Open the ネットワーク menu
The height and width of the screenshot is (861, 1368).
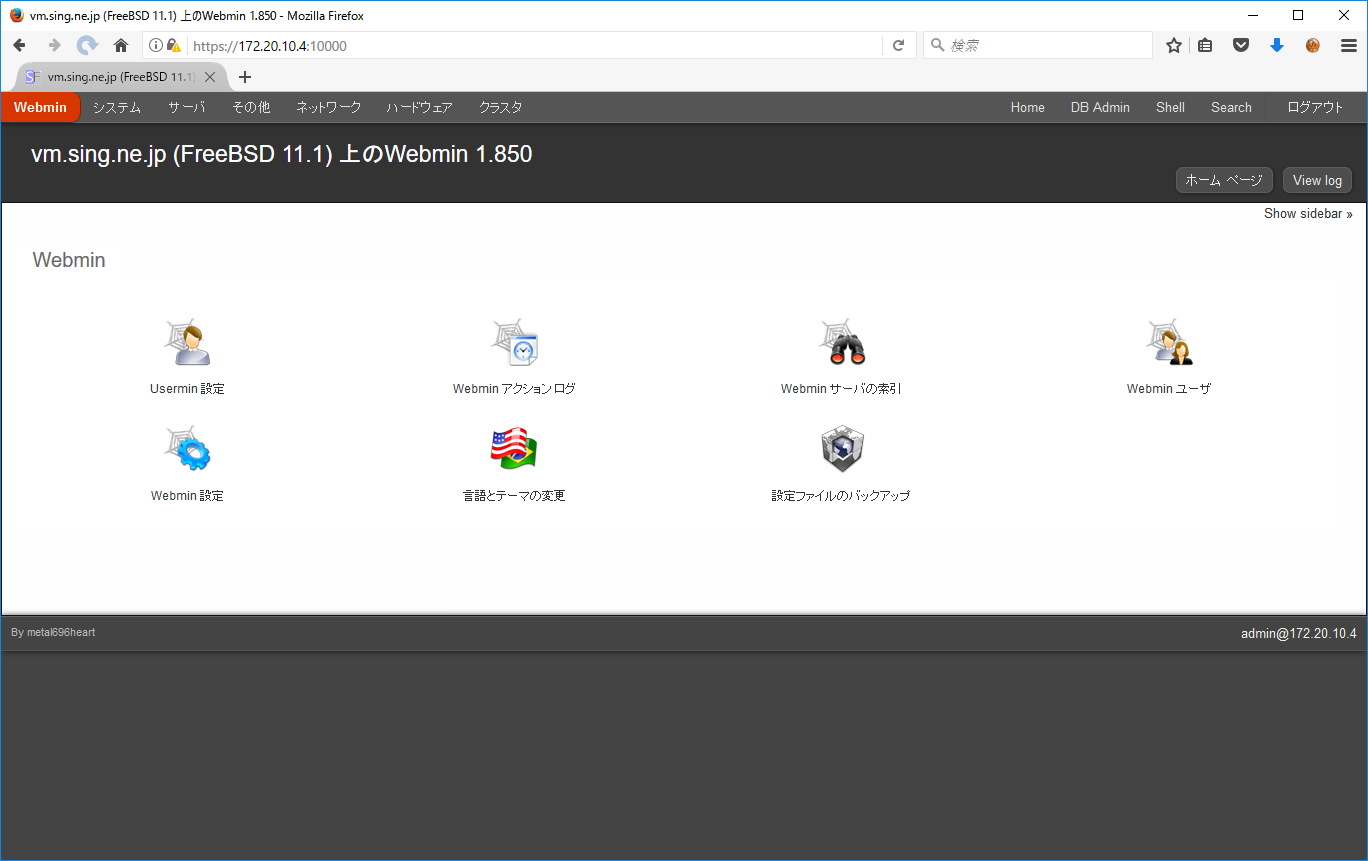[x=329, y=107]
